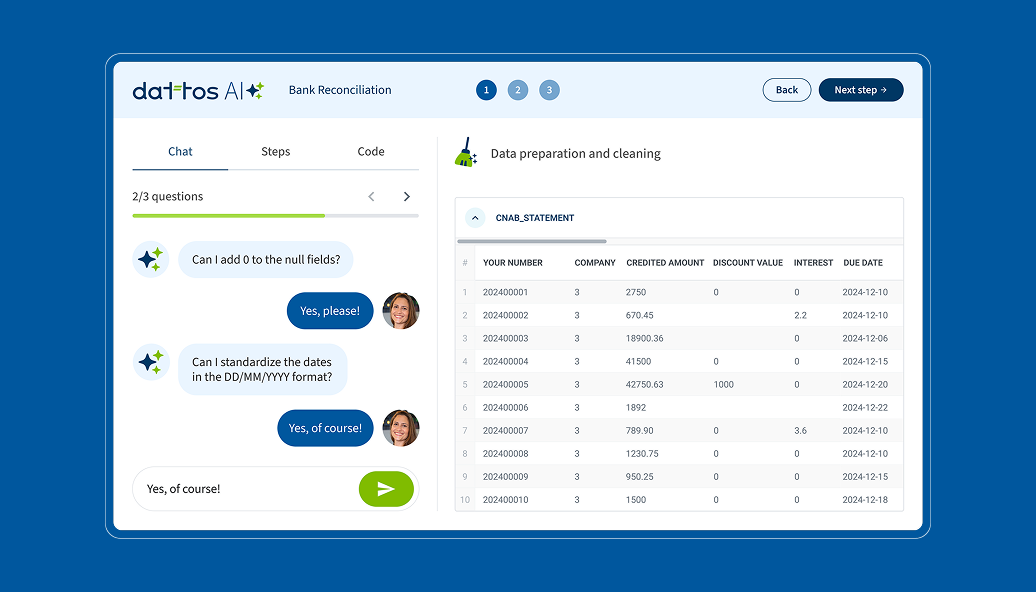Screen dimensions: 1036x592
Task: Click cell 202400007
Action: point(505,431)
